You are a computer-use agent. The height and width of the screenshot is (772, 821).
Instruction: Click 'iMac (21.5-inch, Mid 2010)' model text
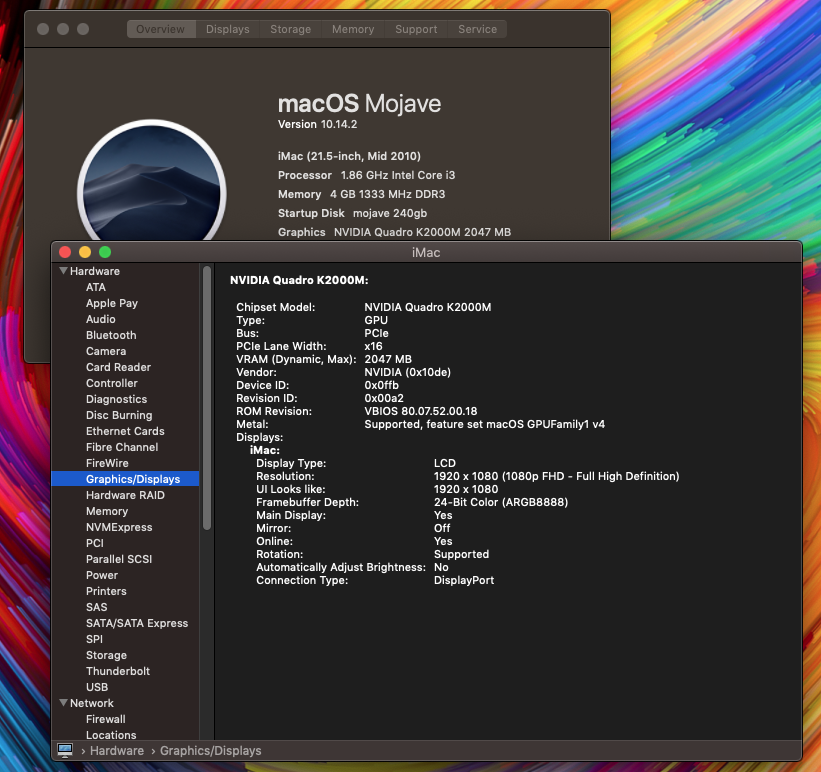pyautogui.click(x=349, y=156)
